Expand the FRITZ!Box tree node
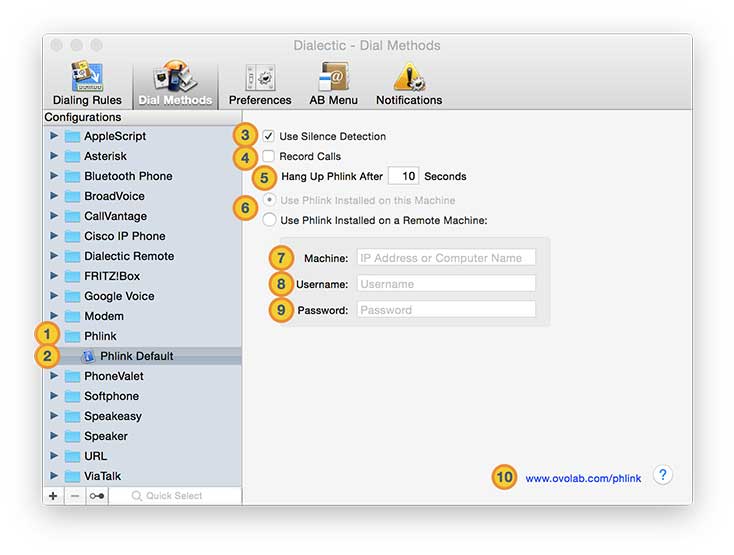Screen dimensions: 734x555 pyautogui.click(x=54, y=276)
